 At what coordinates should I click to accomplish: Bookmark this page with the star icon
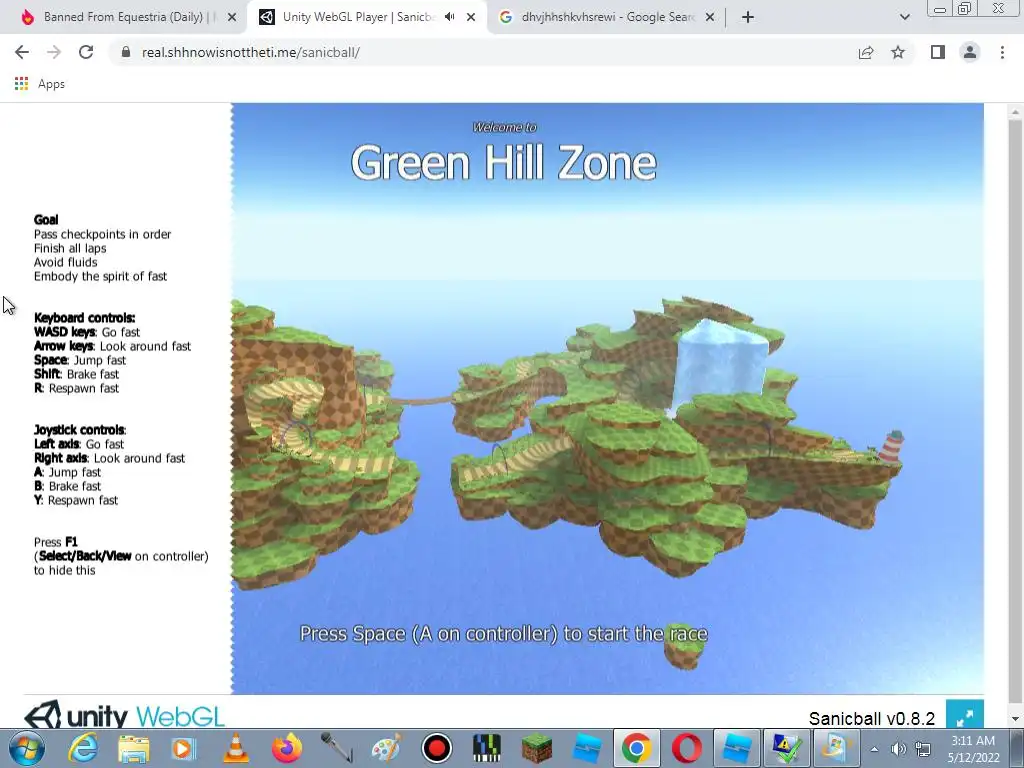point(898,52)
